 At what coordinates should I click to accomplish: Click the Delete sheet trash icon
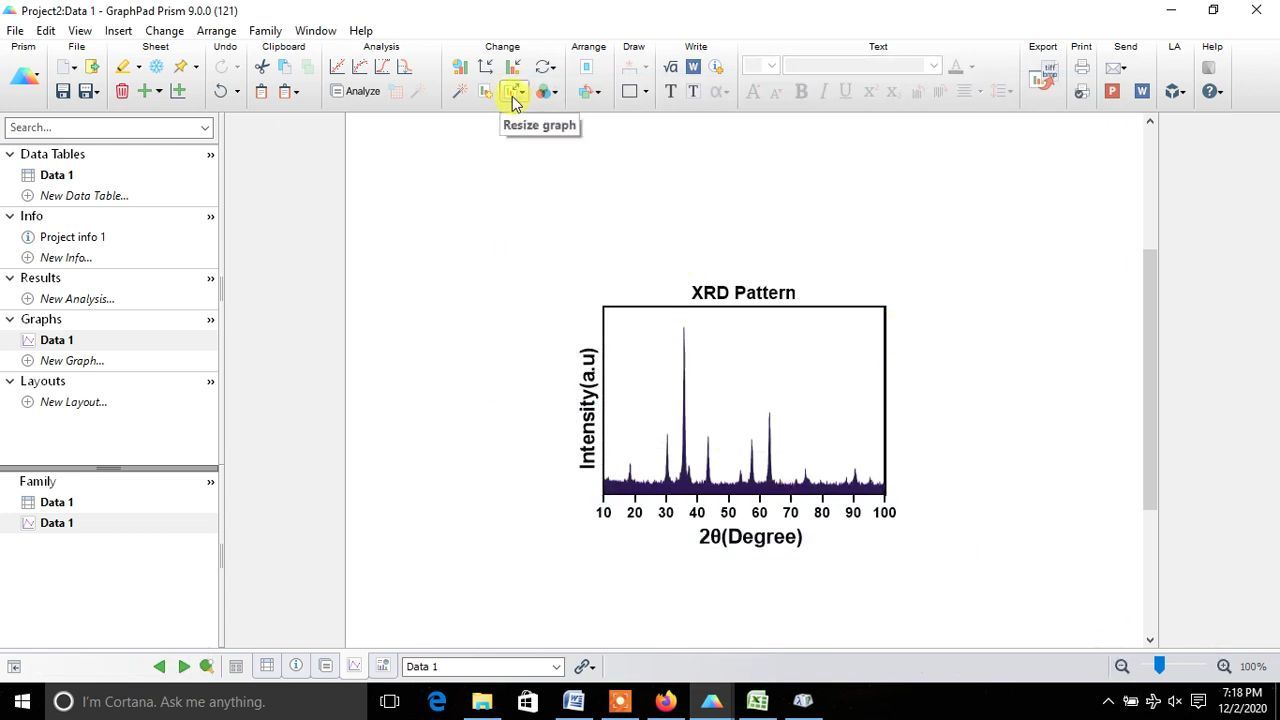click(x=122, y=91)
